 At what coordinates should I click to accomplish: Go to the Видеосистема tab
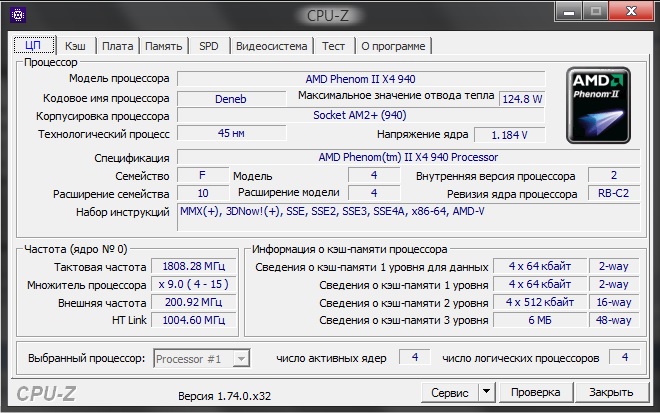point(271,45)
